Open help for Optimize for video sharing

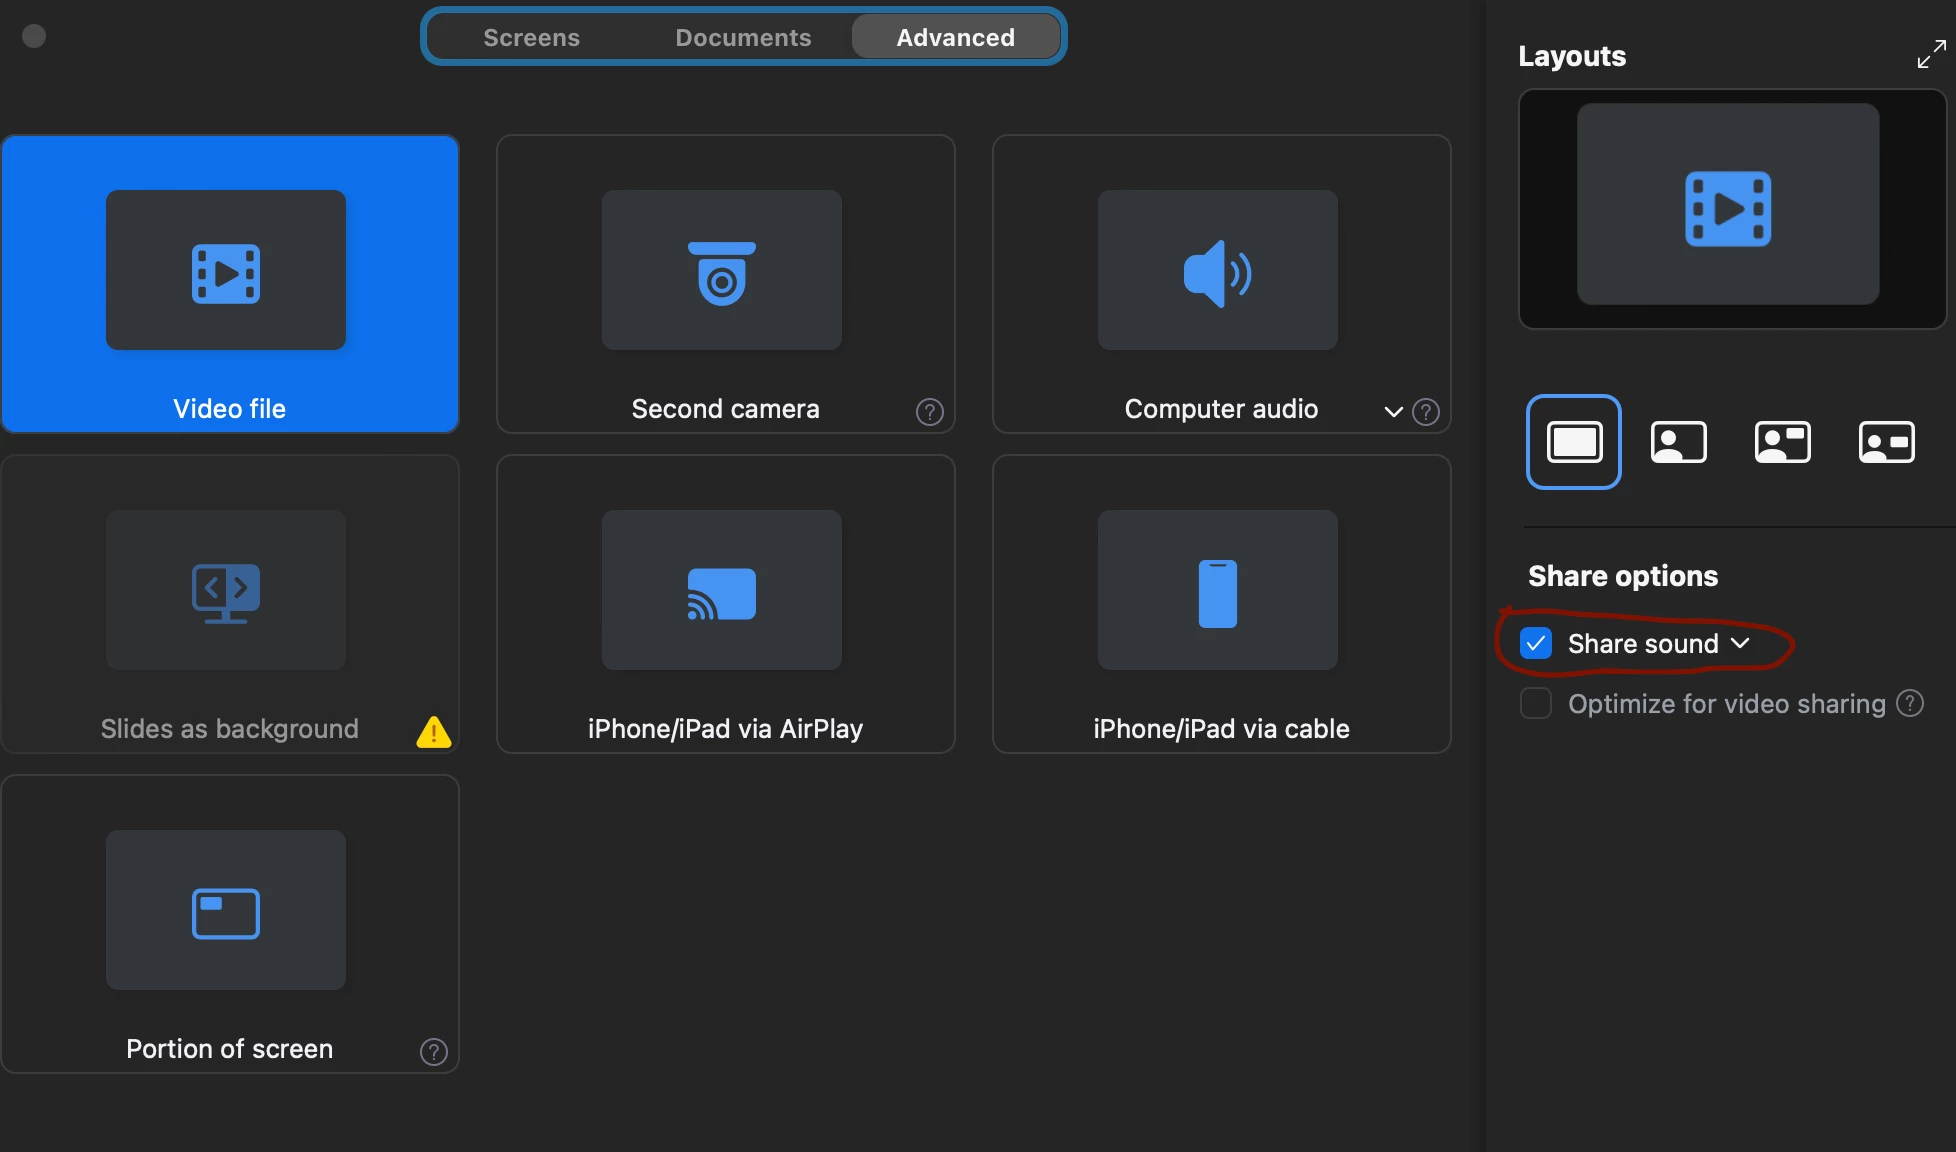(1910, 704)
